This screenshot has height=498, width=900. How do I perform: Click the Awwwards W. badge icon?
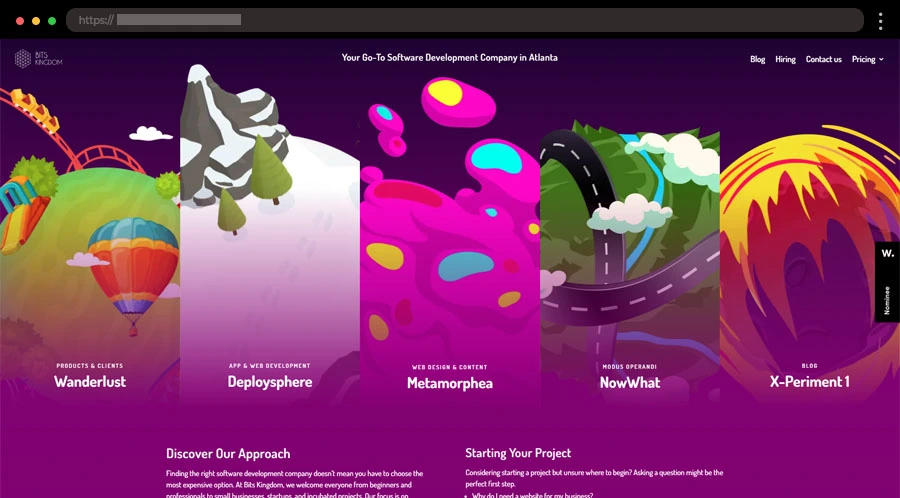(887, 254)
